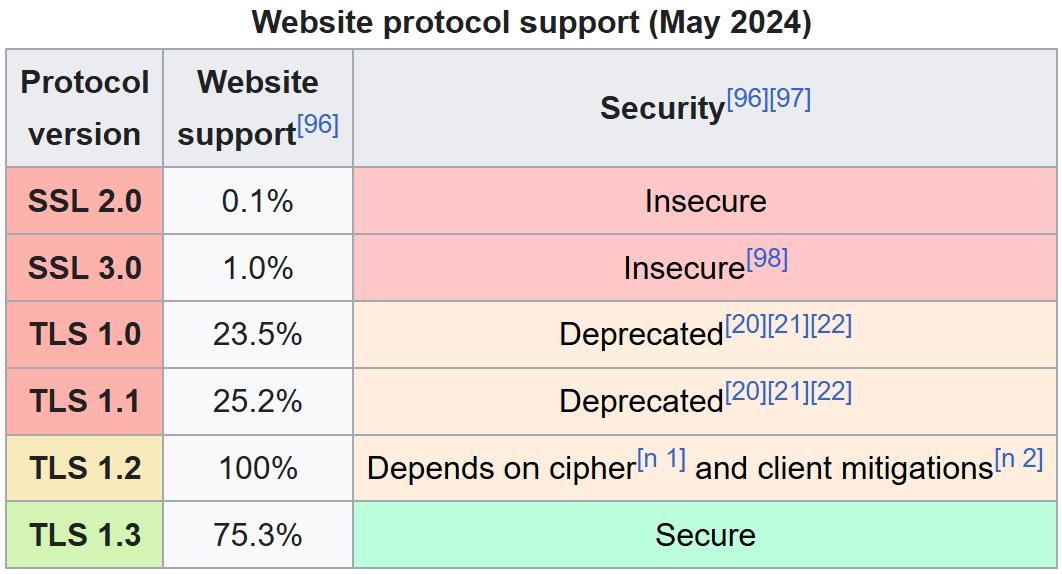Screen dimensions: 1062x574
Task: Follow reference 22 in the TLS 1.0 row
Action: tap(831, 326)
